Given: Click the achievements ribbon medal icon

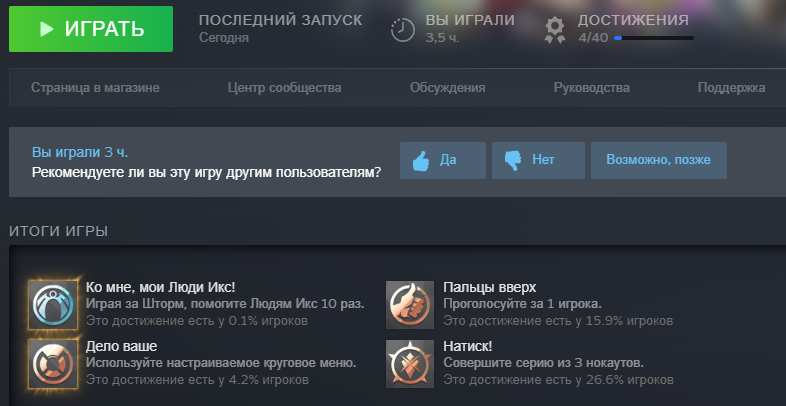Looking at the screenshot, I should coord(555,30).
